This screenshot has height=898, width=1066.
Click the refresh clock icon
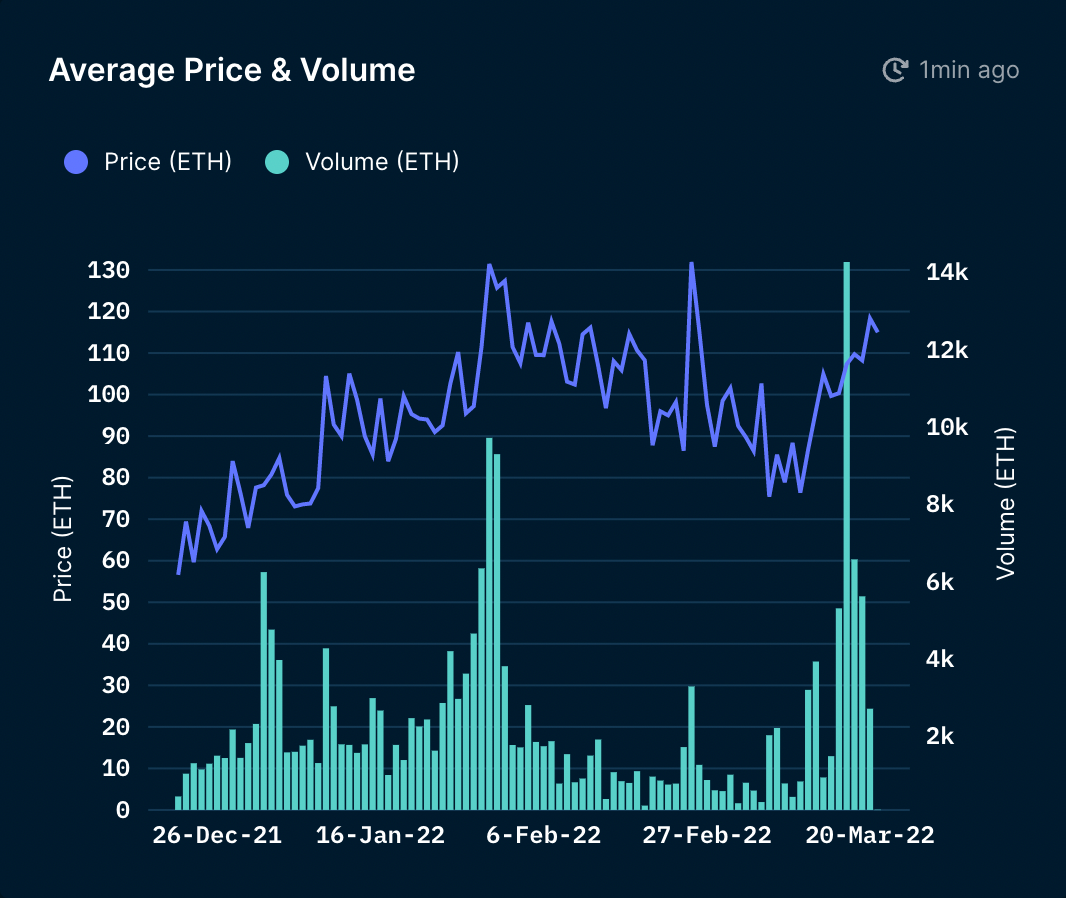pyautogui.click(x=894, y=70)
